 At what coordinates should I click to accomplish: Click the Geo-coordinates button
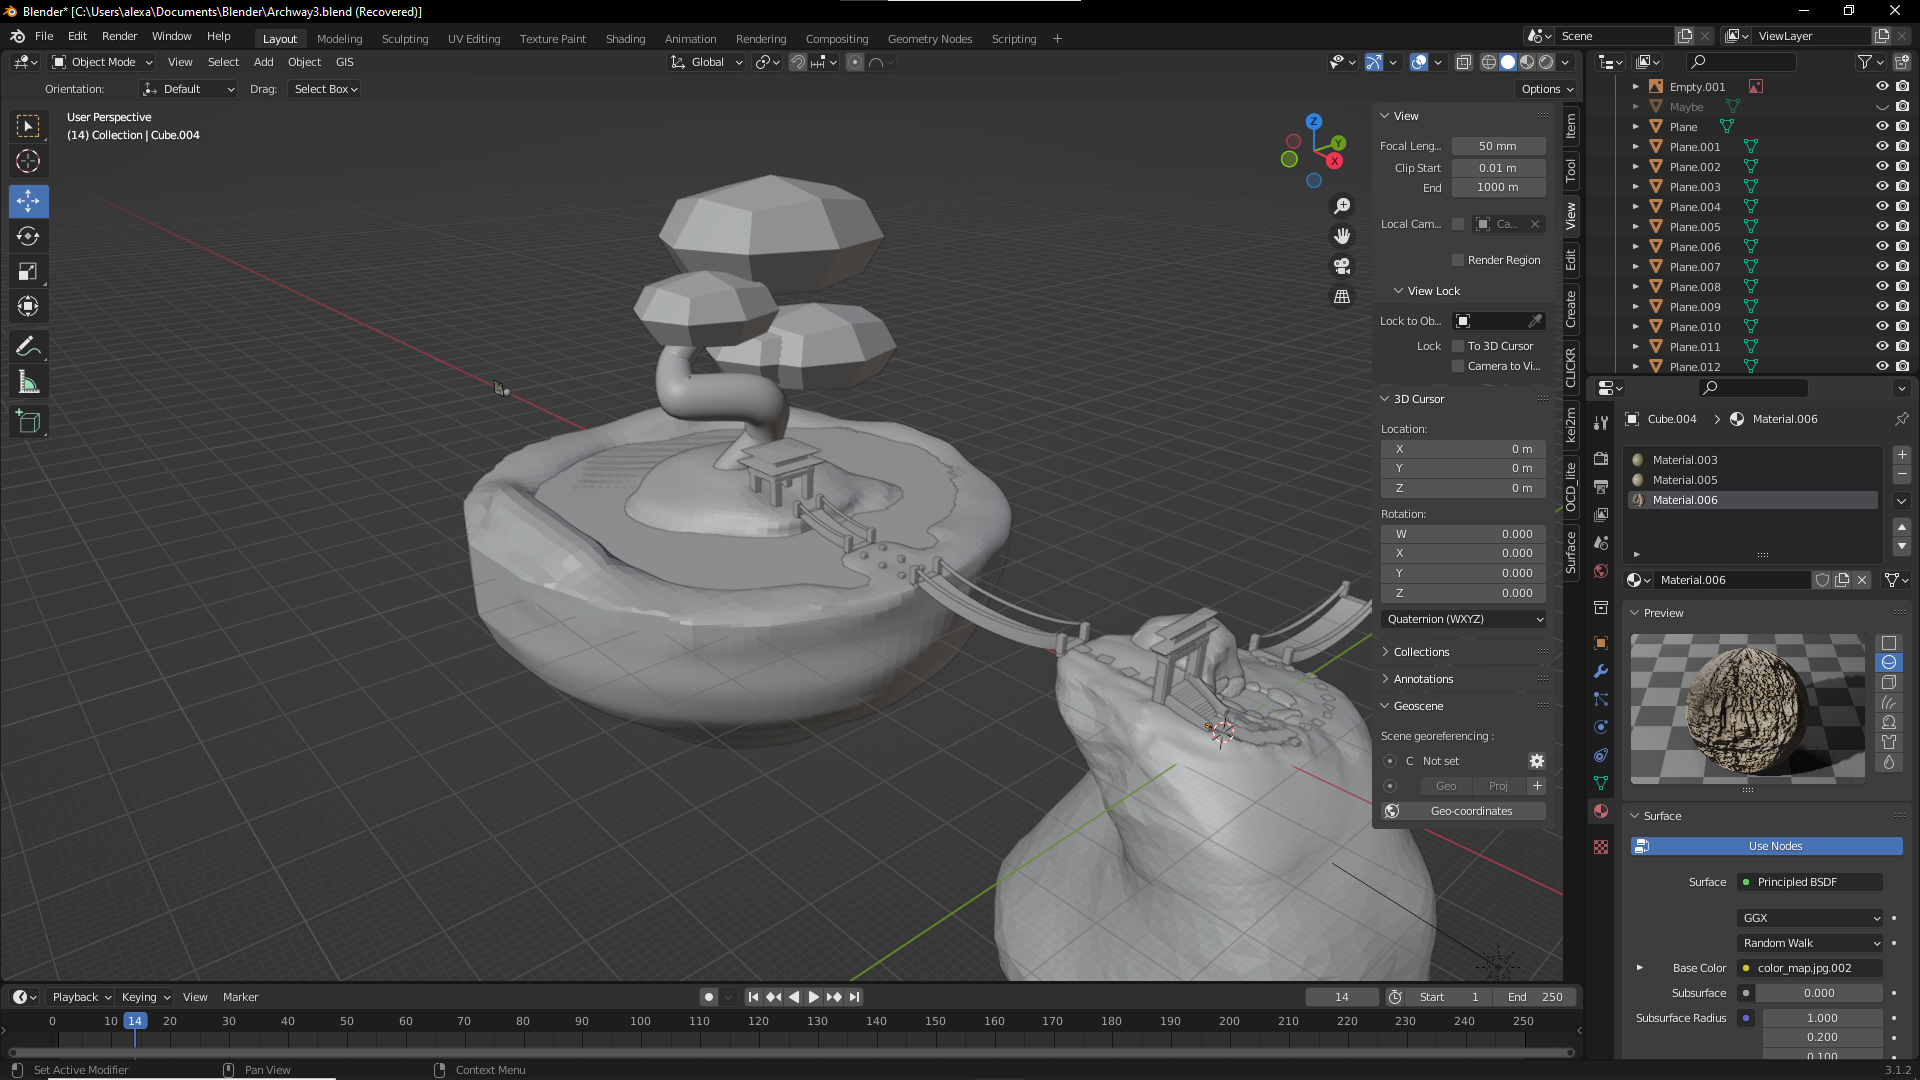tap(1470, 811)
